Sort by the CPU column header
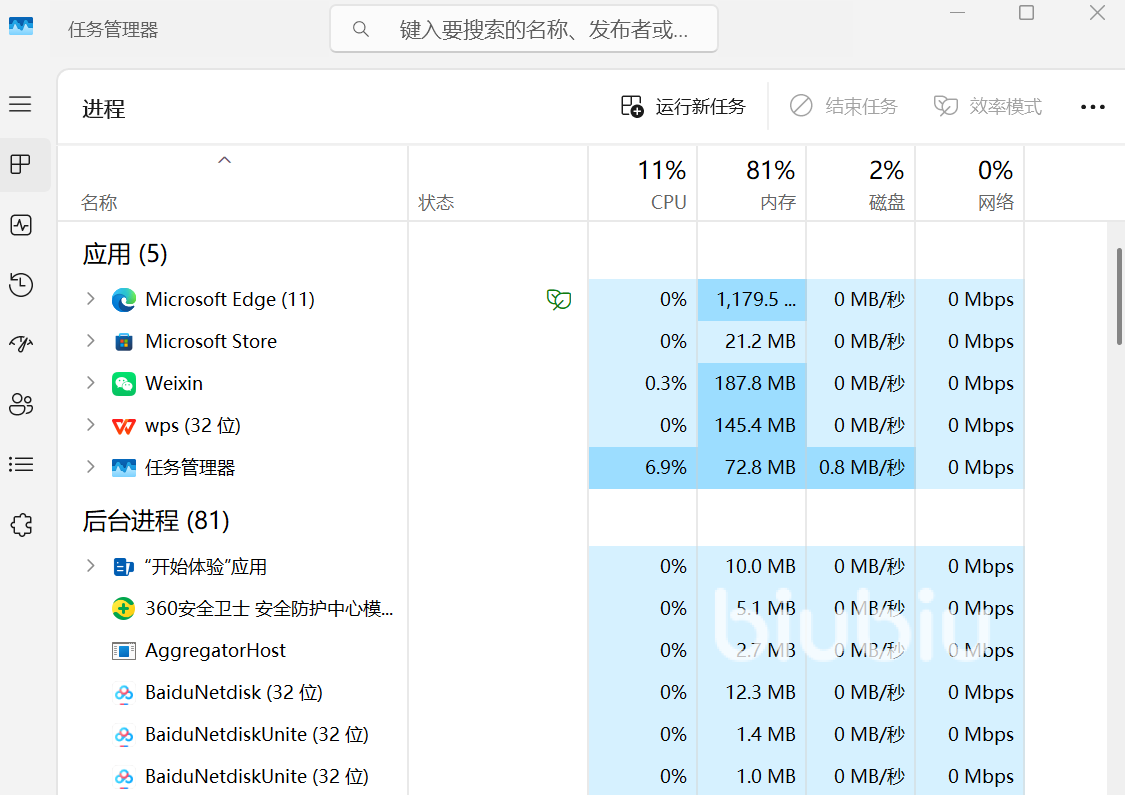Screen dimensions: 1125x795 tap(643, 184)
